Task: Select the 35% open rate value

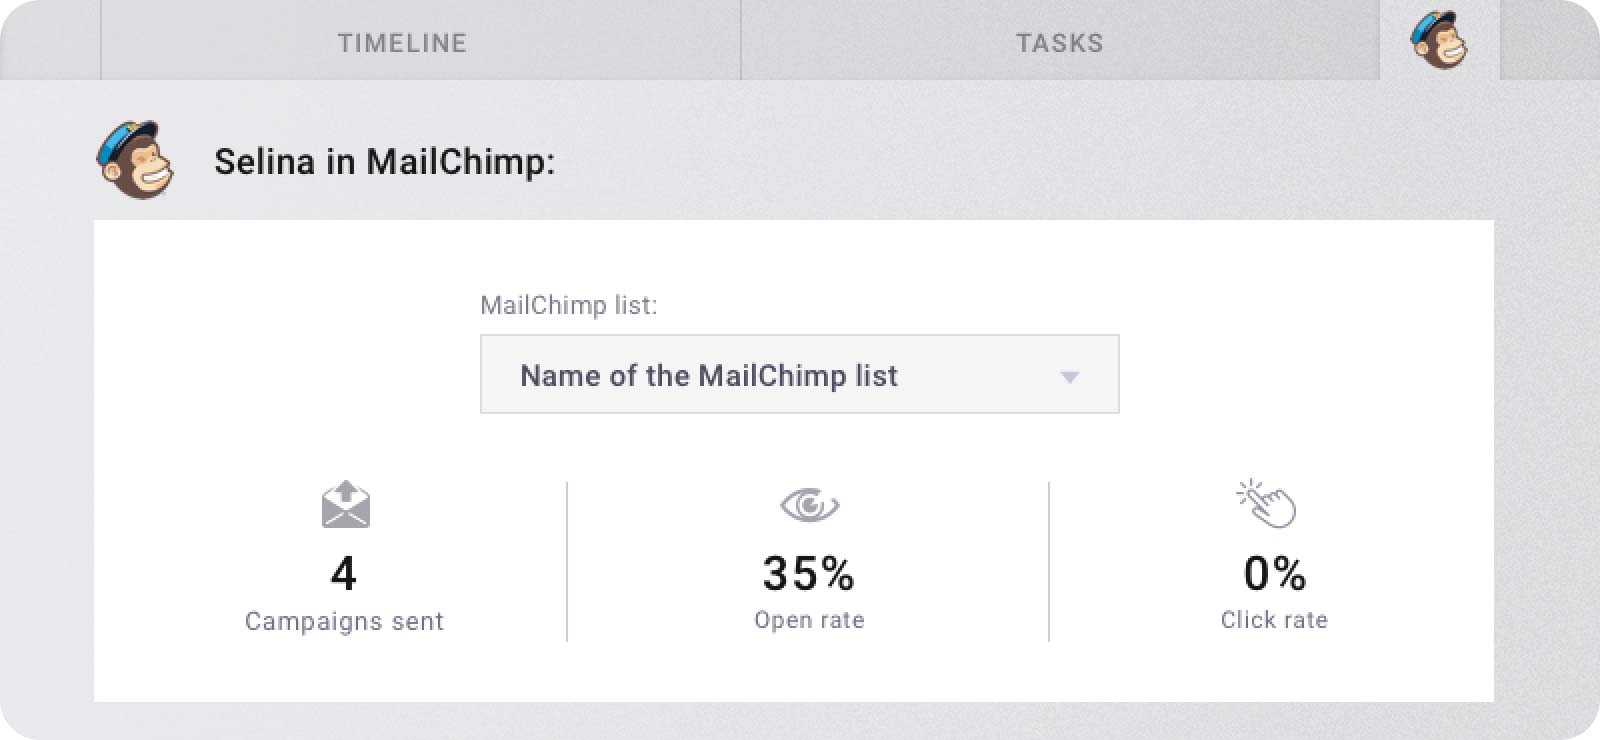Action: coord(808,574)
